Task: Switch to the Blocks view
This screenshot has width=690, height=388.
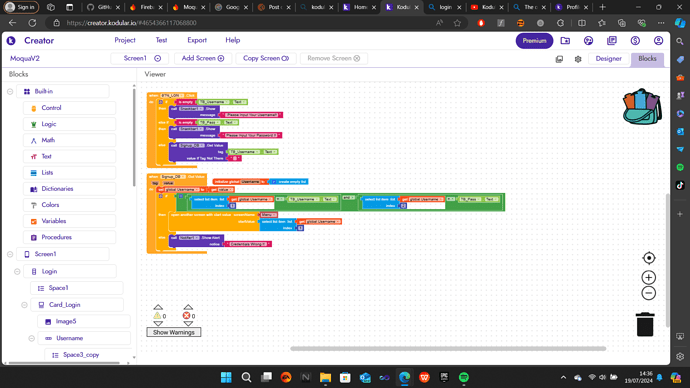Action: coord(647,59)
